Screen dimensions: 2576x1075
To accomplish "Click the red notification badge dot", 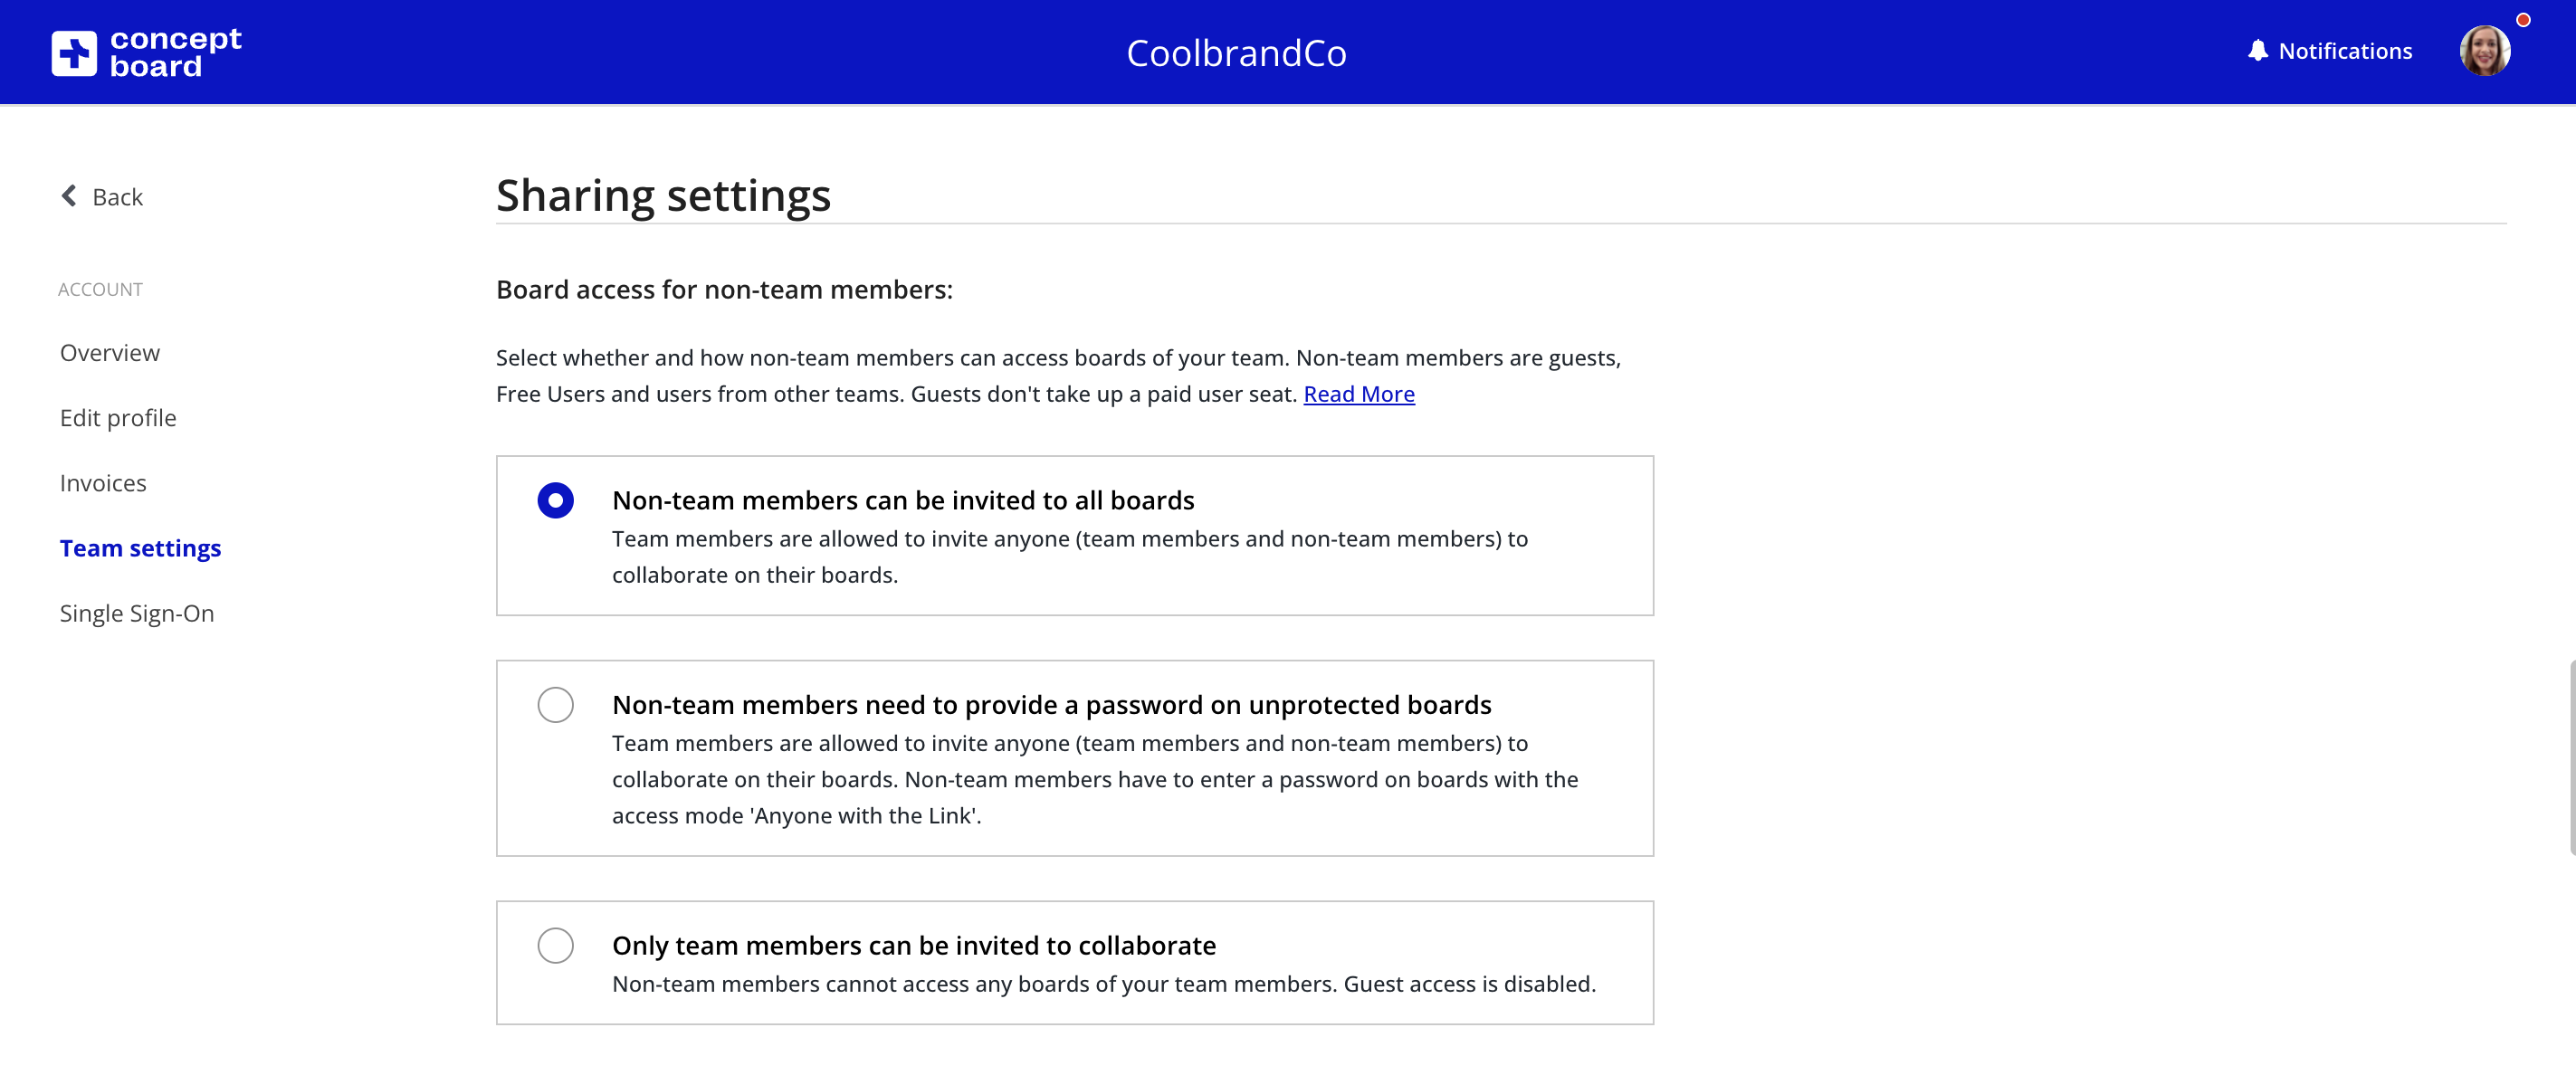I will 2523,20.
